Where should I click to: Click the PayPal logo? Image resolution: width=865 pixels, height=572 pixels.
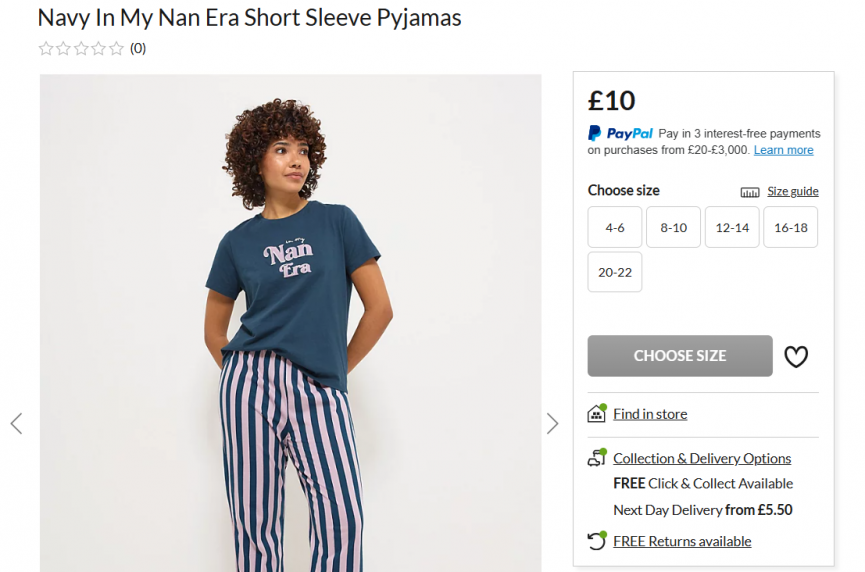[620, 133]
